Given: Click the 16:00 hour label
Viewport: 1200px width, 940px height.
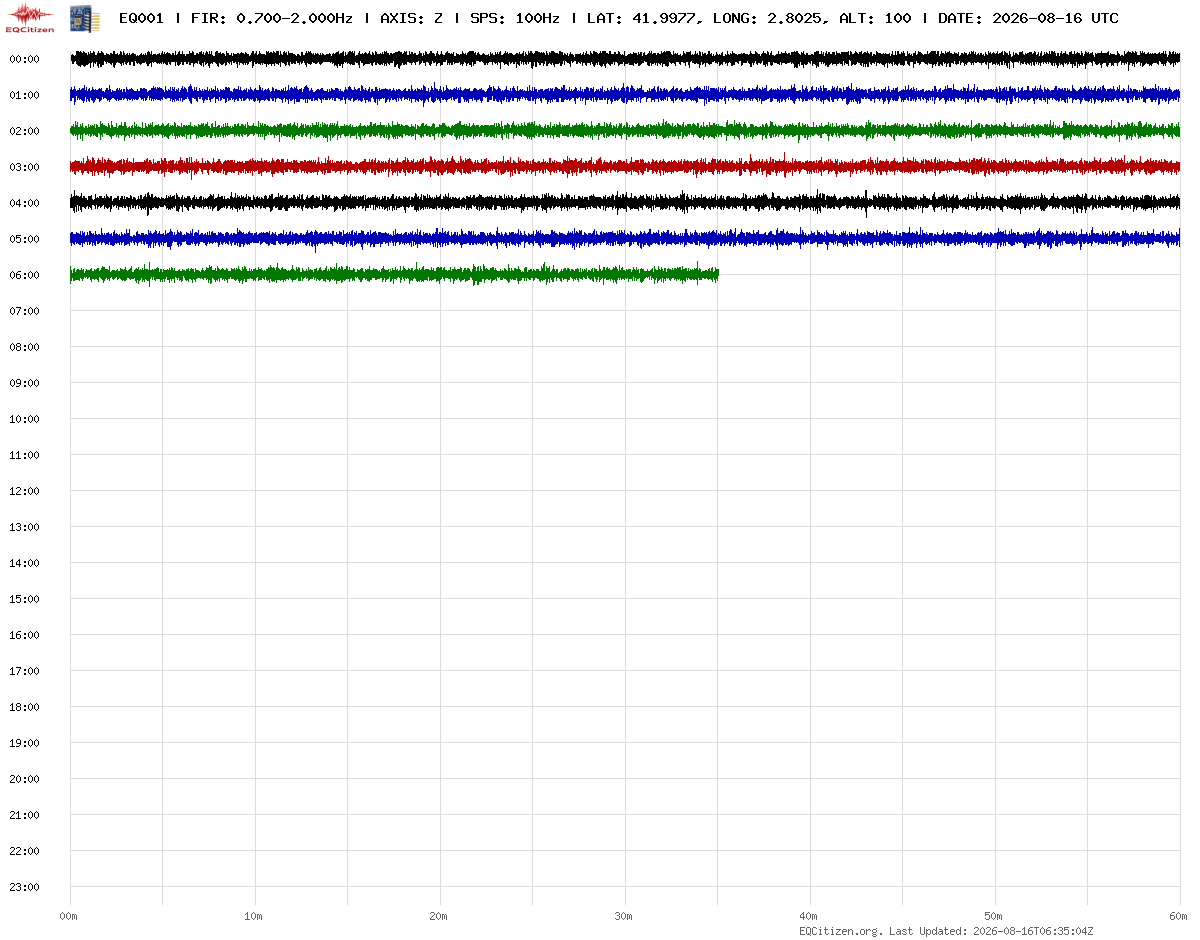Looking at the screenshot, I should (x=24, y=635).
